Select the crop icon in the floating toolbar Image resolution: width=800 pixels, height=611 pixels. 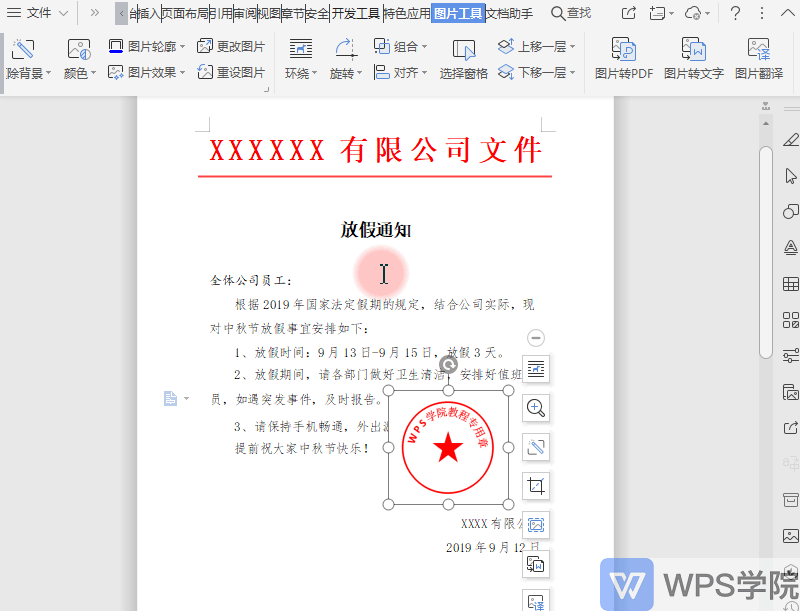tap(536, 485)
